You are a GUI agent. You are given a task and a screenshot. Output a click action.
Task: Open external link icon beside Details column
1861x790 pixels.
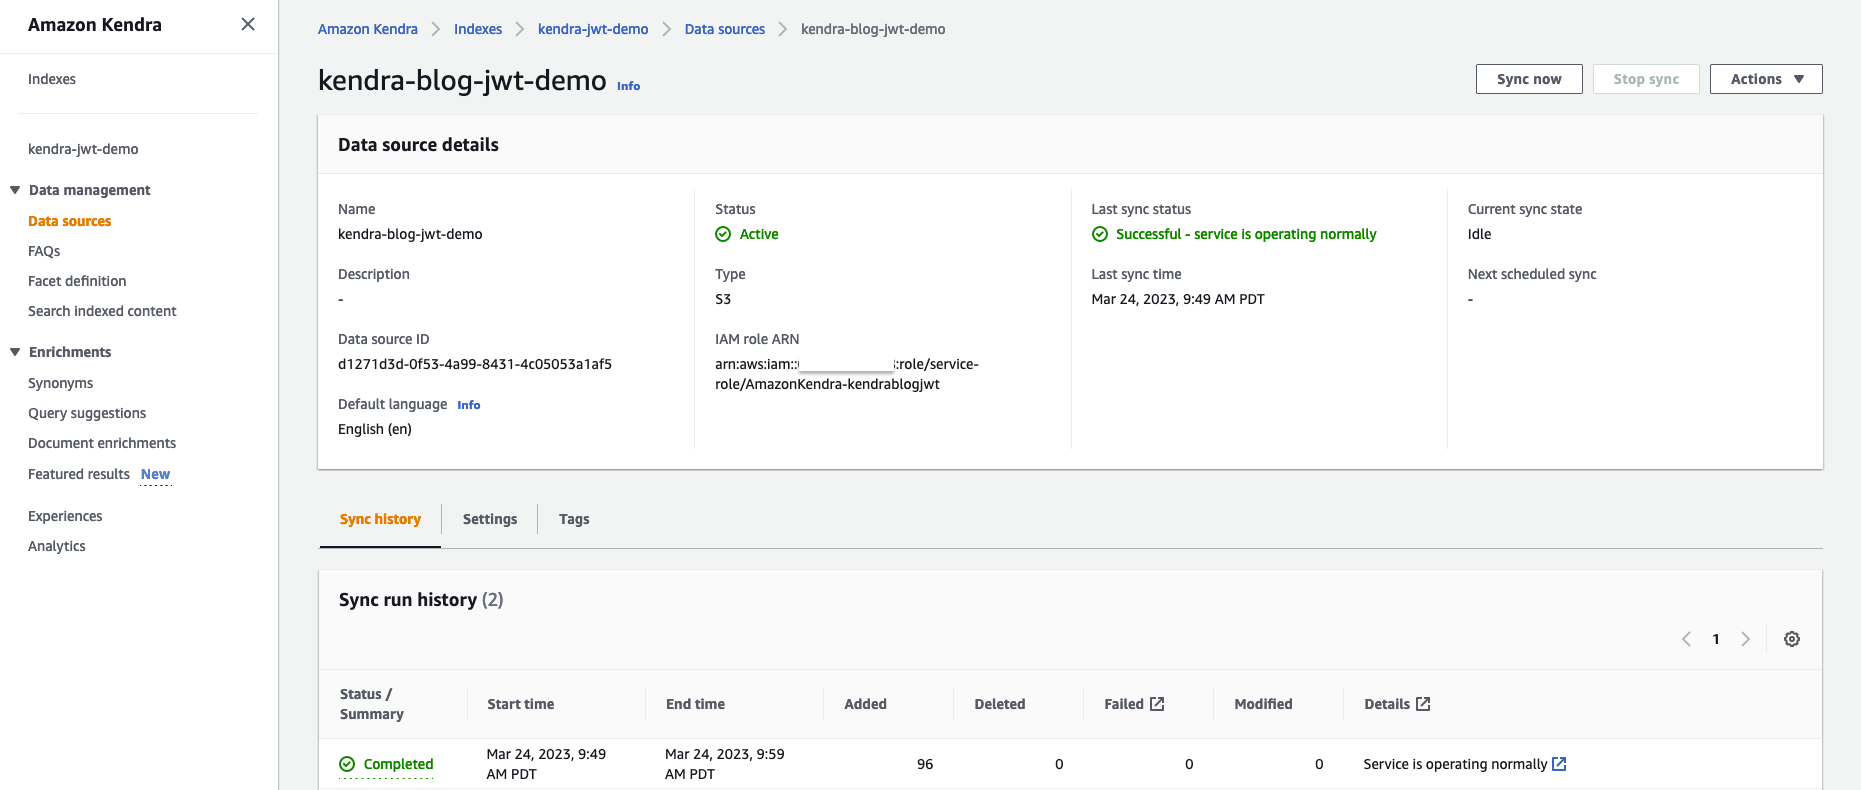(1423, 704)
